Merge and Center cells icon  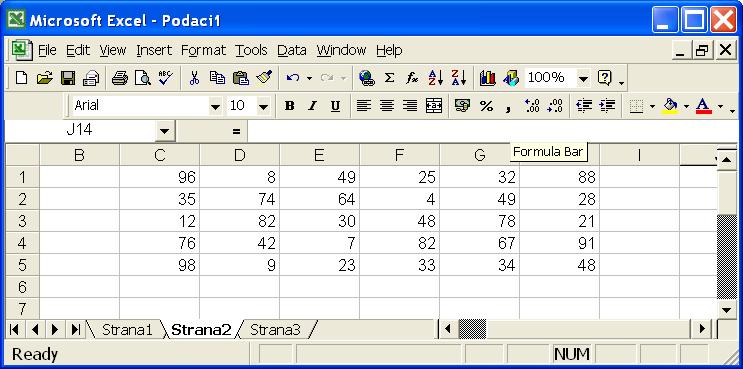(434, 106)
